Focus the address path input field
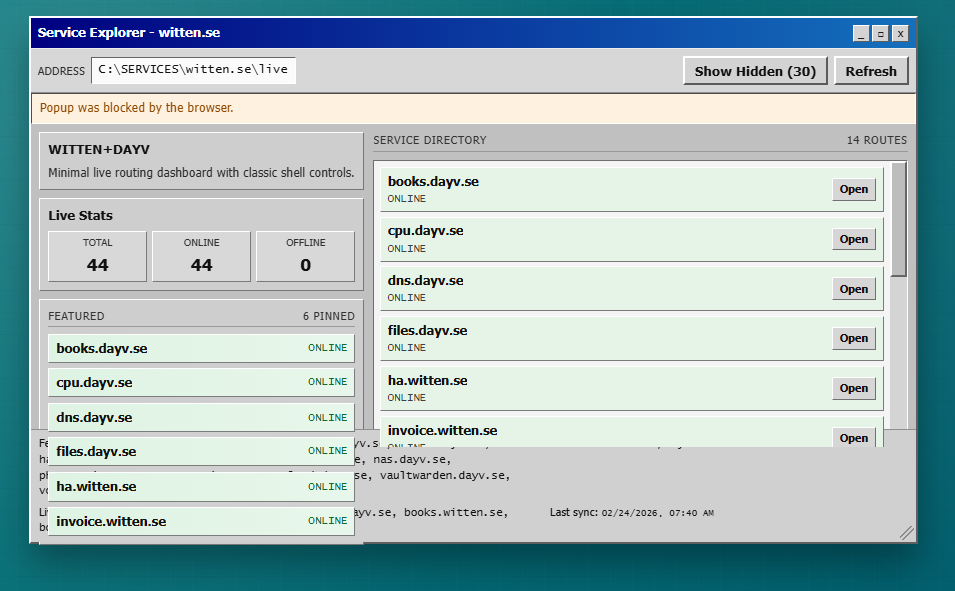The image size is (955, 591). [193, 70]
